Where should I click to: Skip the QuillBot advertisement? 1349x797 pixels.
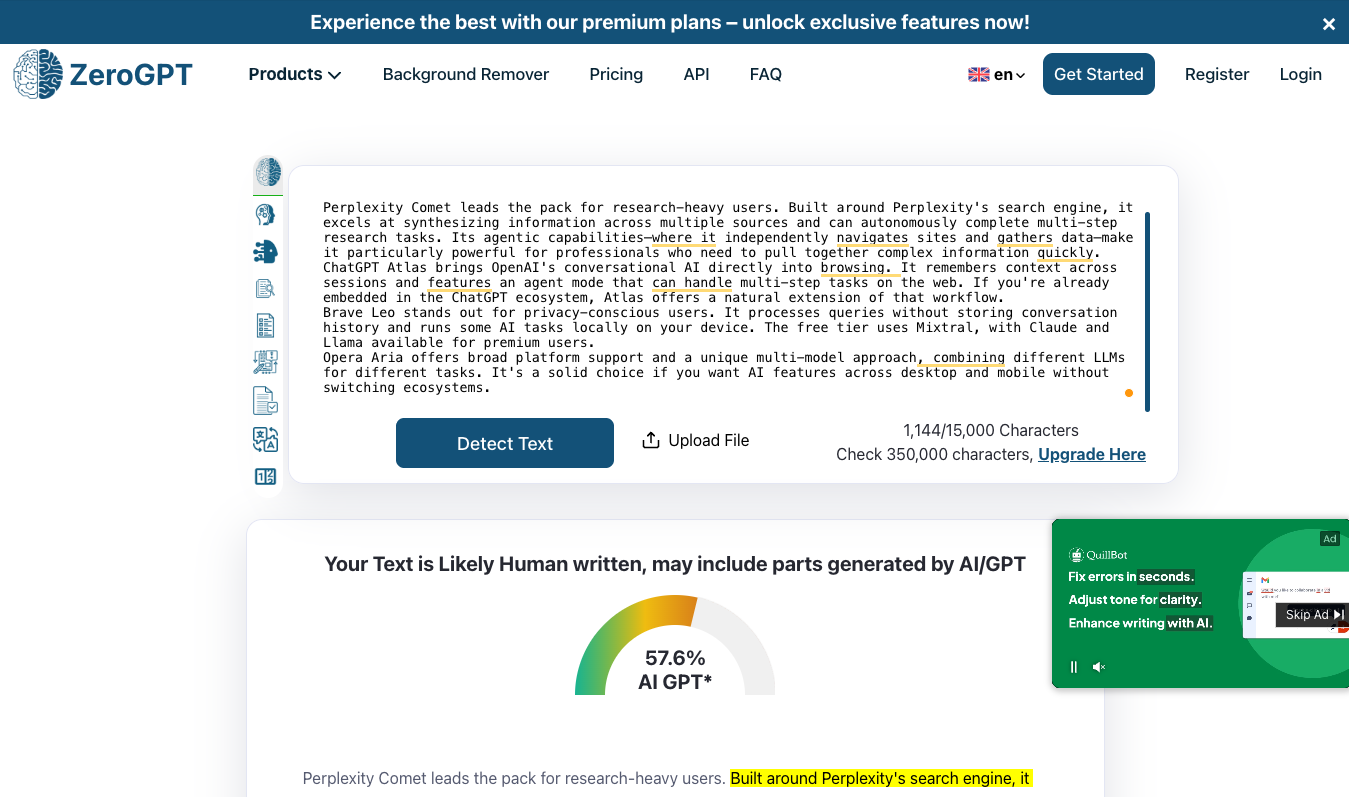pos(1311,614)
